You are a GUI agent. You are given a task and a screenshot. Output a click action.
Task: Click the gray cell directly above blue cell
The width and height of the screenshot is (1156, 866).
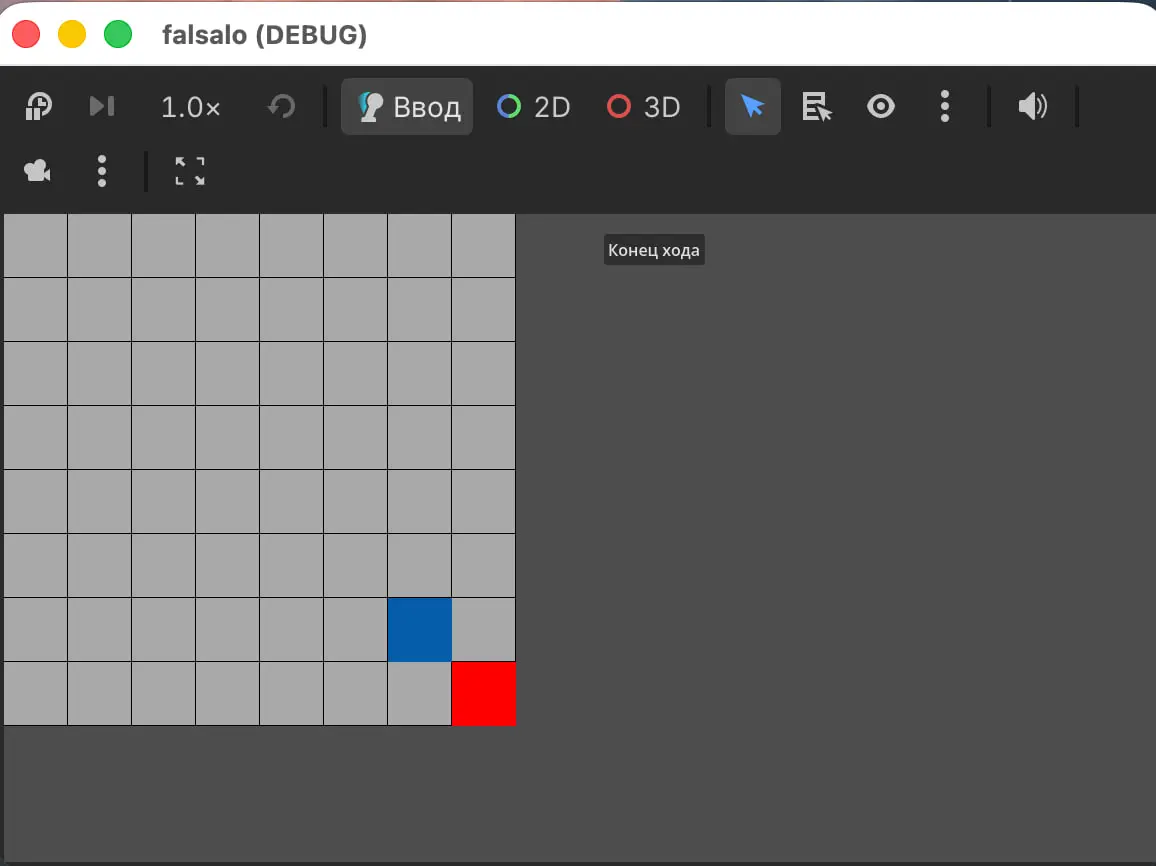[419, 565]
